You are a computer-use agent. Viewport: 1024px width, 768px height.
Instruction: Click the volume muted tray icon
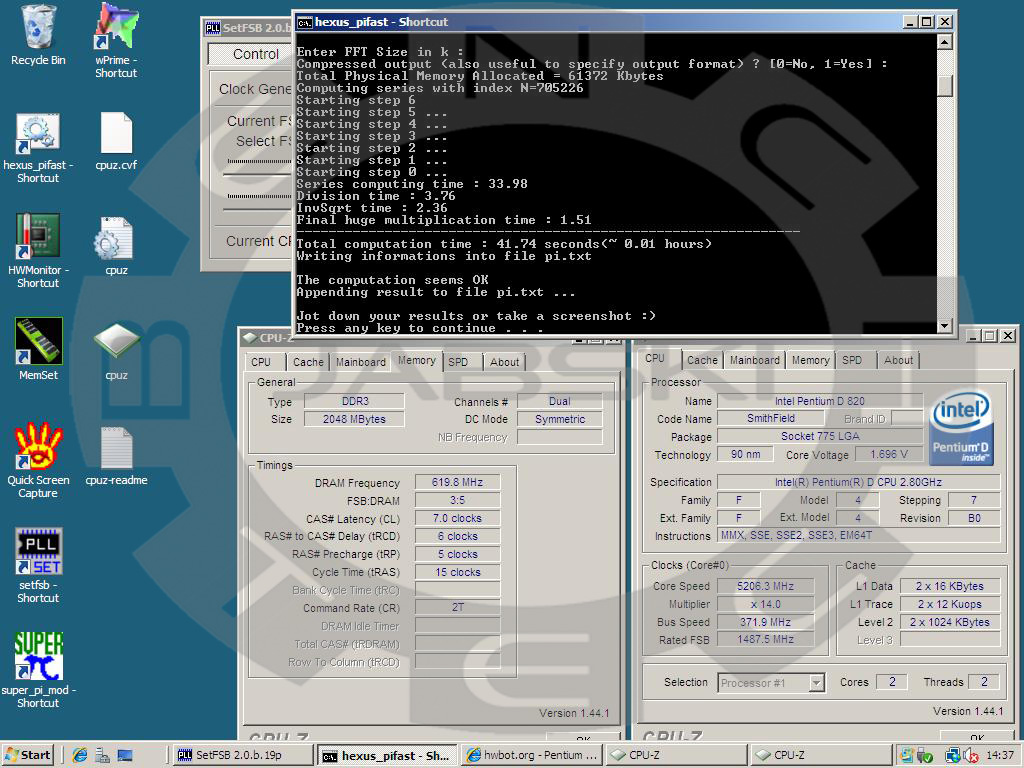tap(970, 756)
